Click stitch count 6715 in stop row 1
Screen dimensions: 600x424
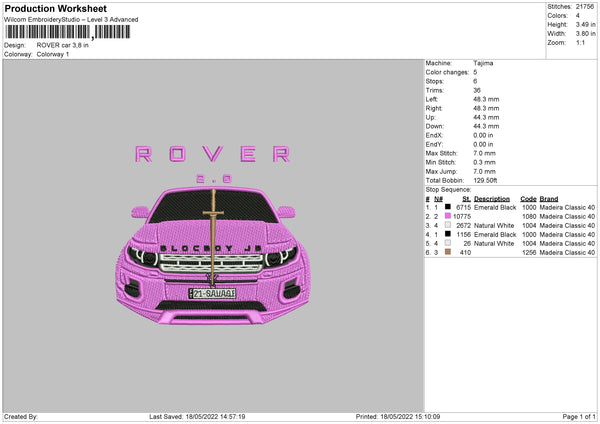463,207
